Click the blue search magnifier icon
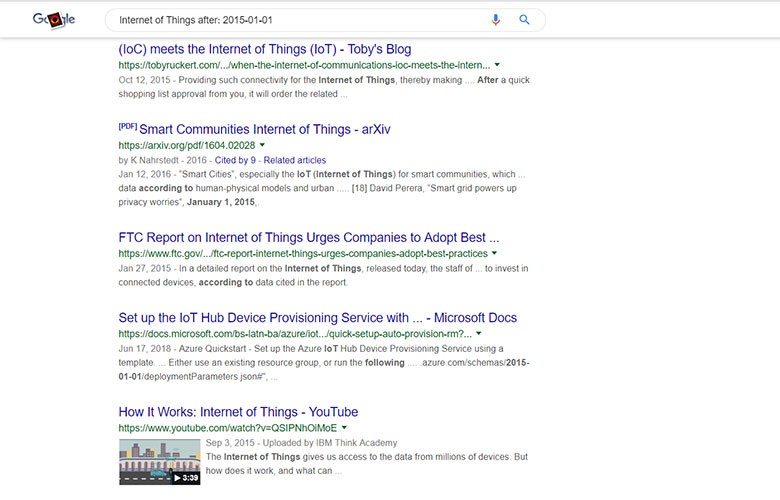This screenshot has width=780, height=500. (x=524, y=20)
